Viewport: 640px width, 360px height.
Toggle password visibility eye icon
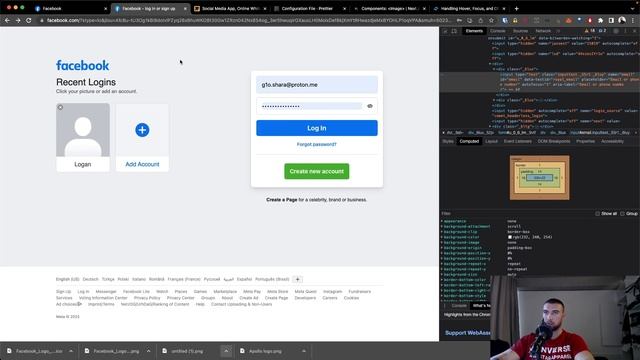click(370, 106)
